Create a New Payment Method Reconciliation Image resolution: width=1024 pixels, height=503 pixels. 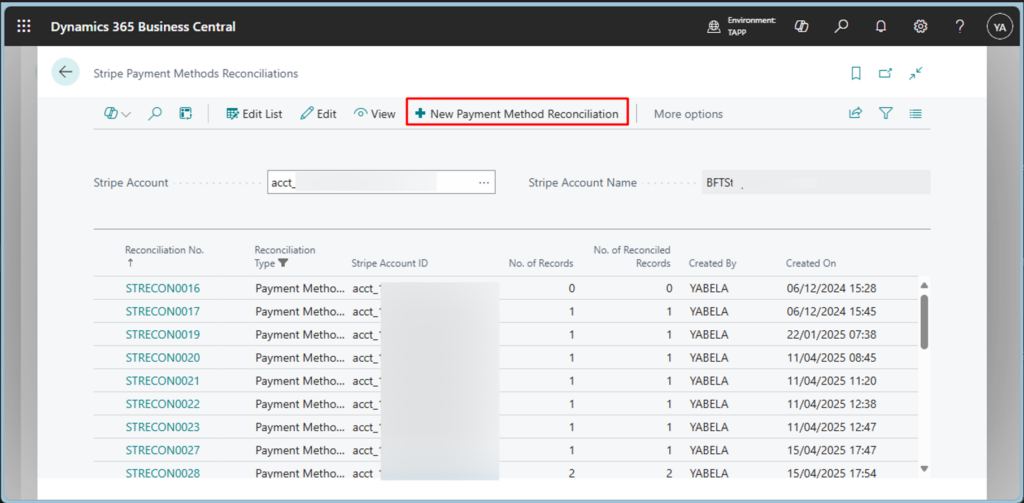coord(517,114)
